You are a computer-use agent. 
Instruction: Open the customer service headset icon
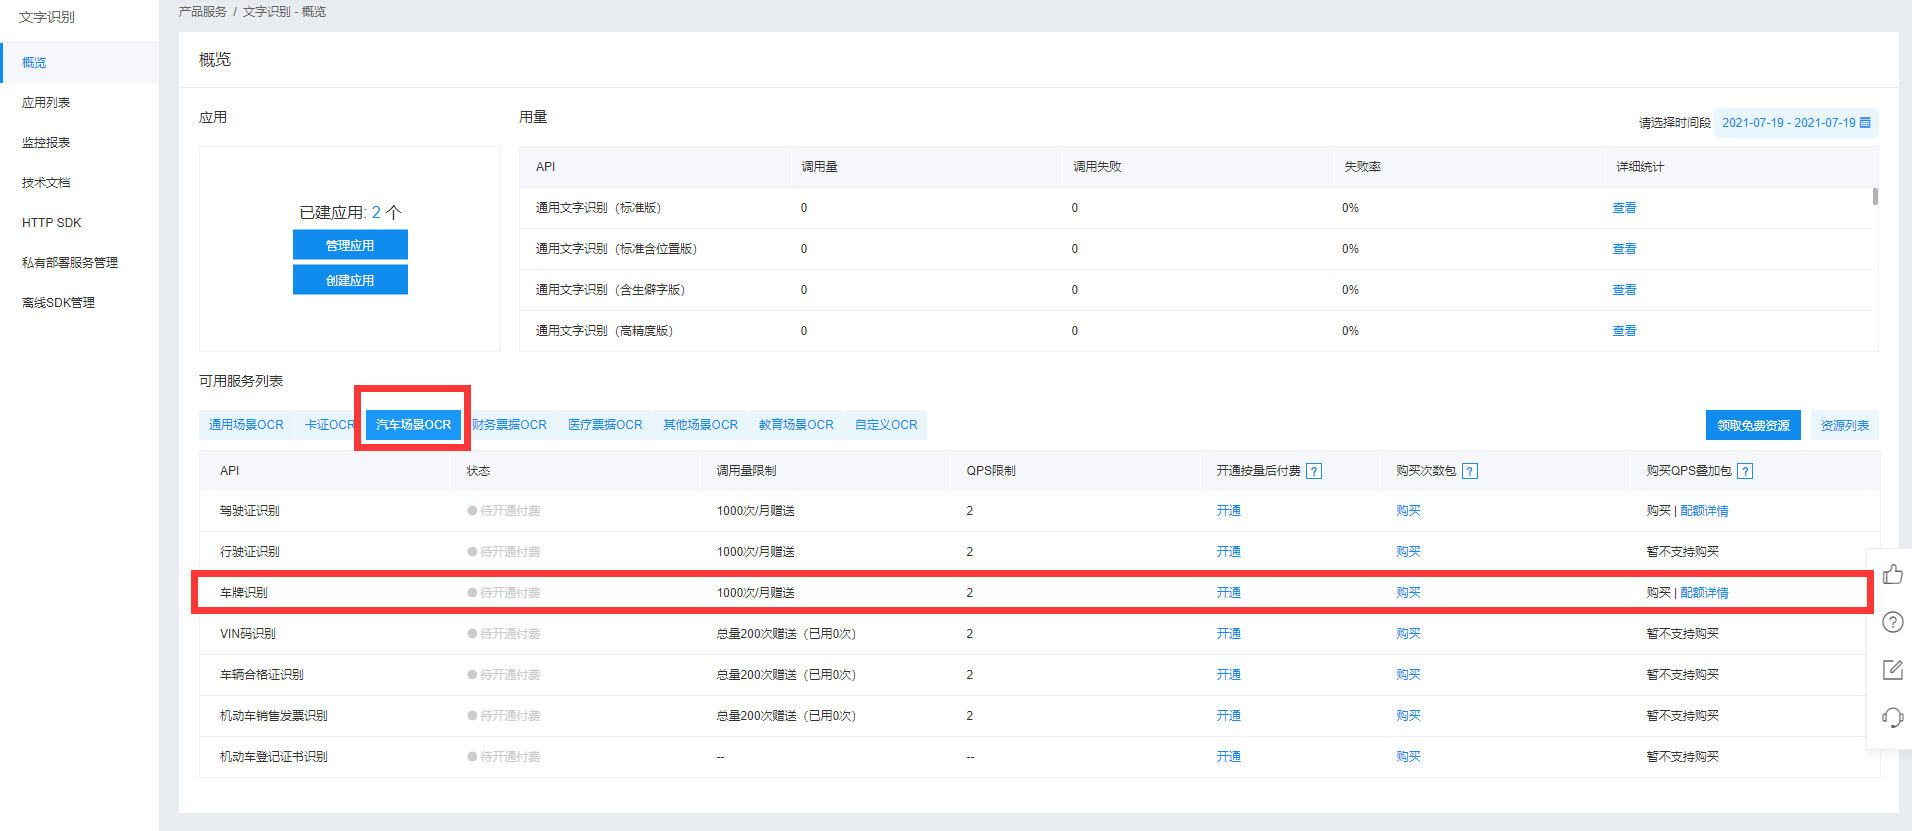(1892, 717)
